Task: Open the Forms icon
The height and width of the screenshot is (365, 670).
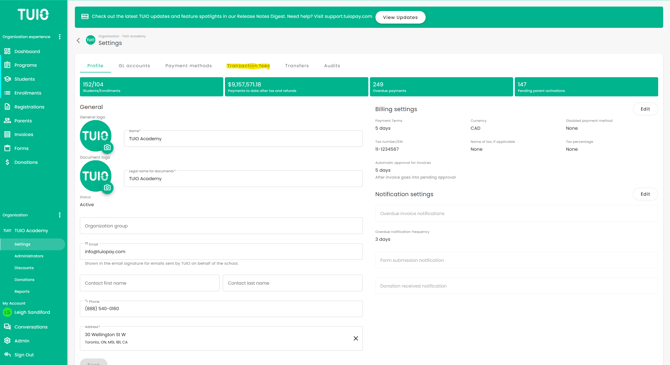Action: click(7, 148)
